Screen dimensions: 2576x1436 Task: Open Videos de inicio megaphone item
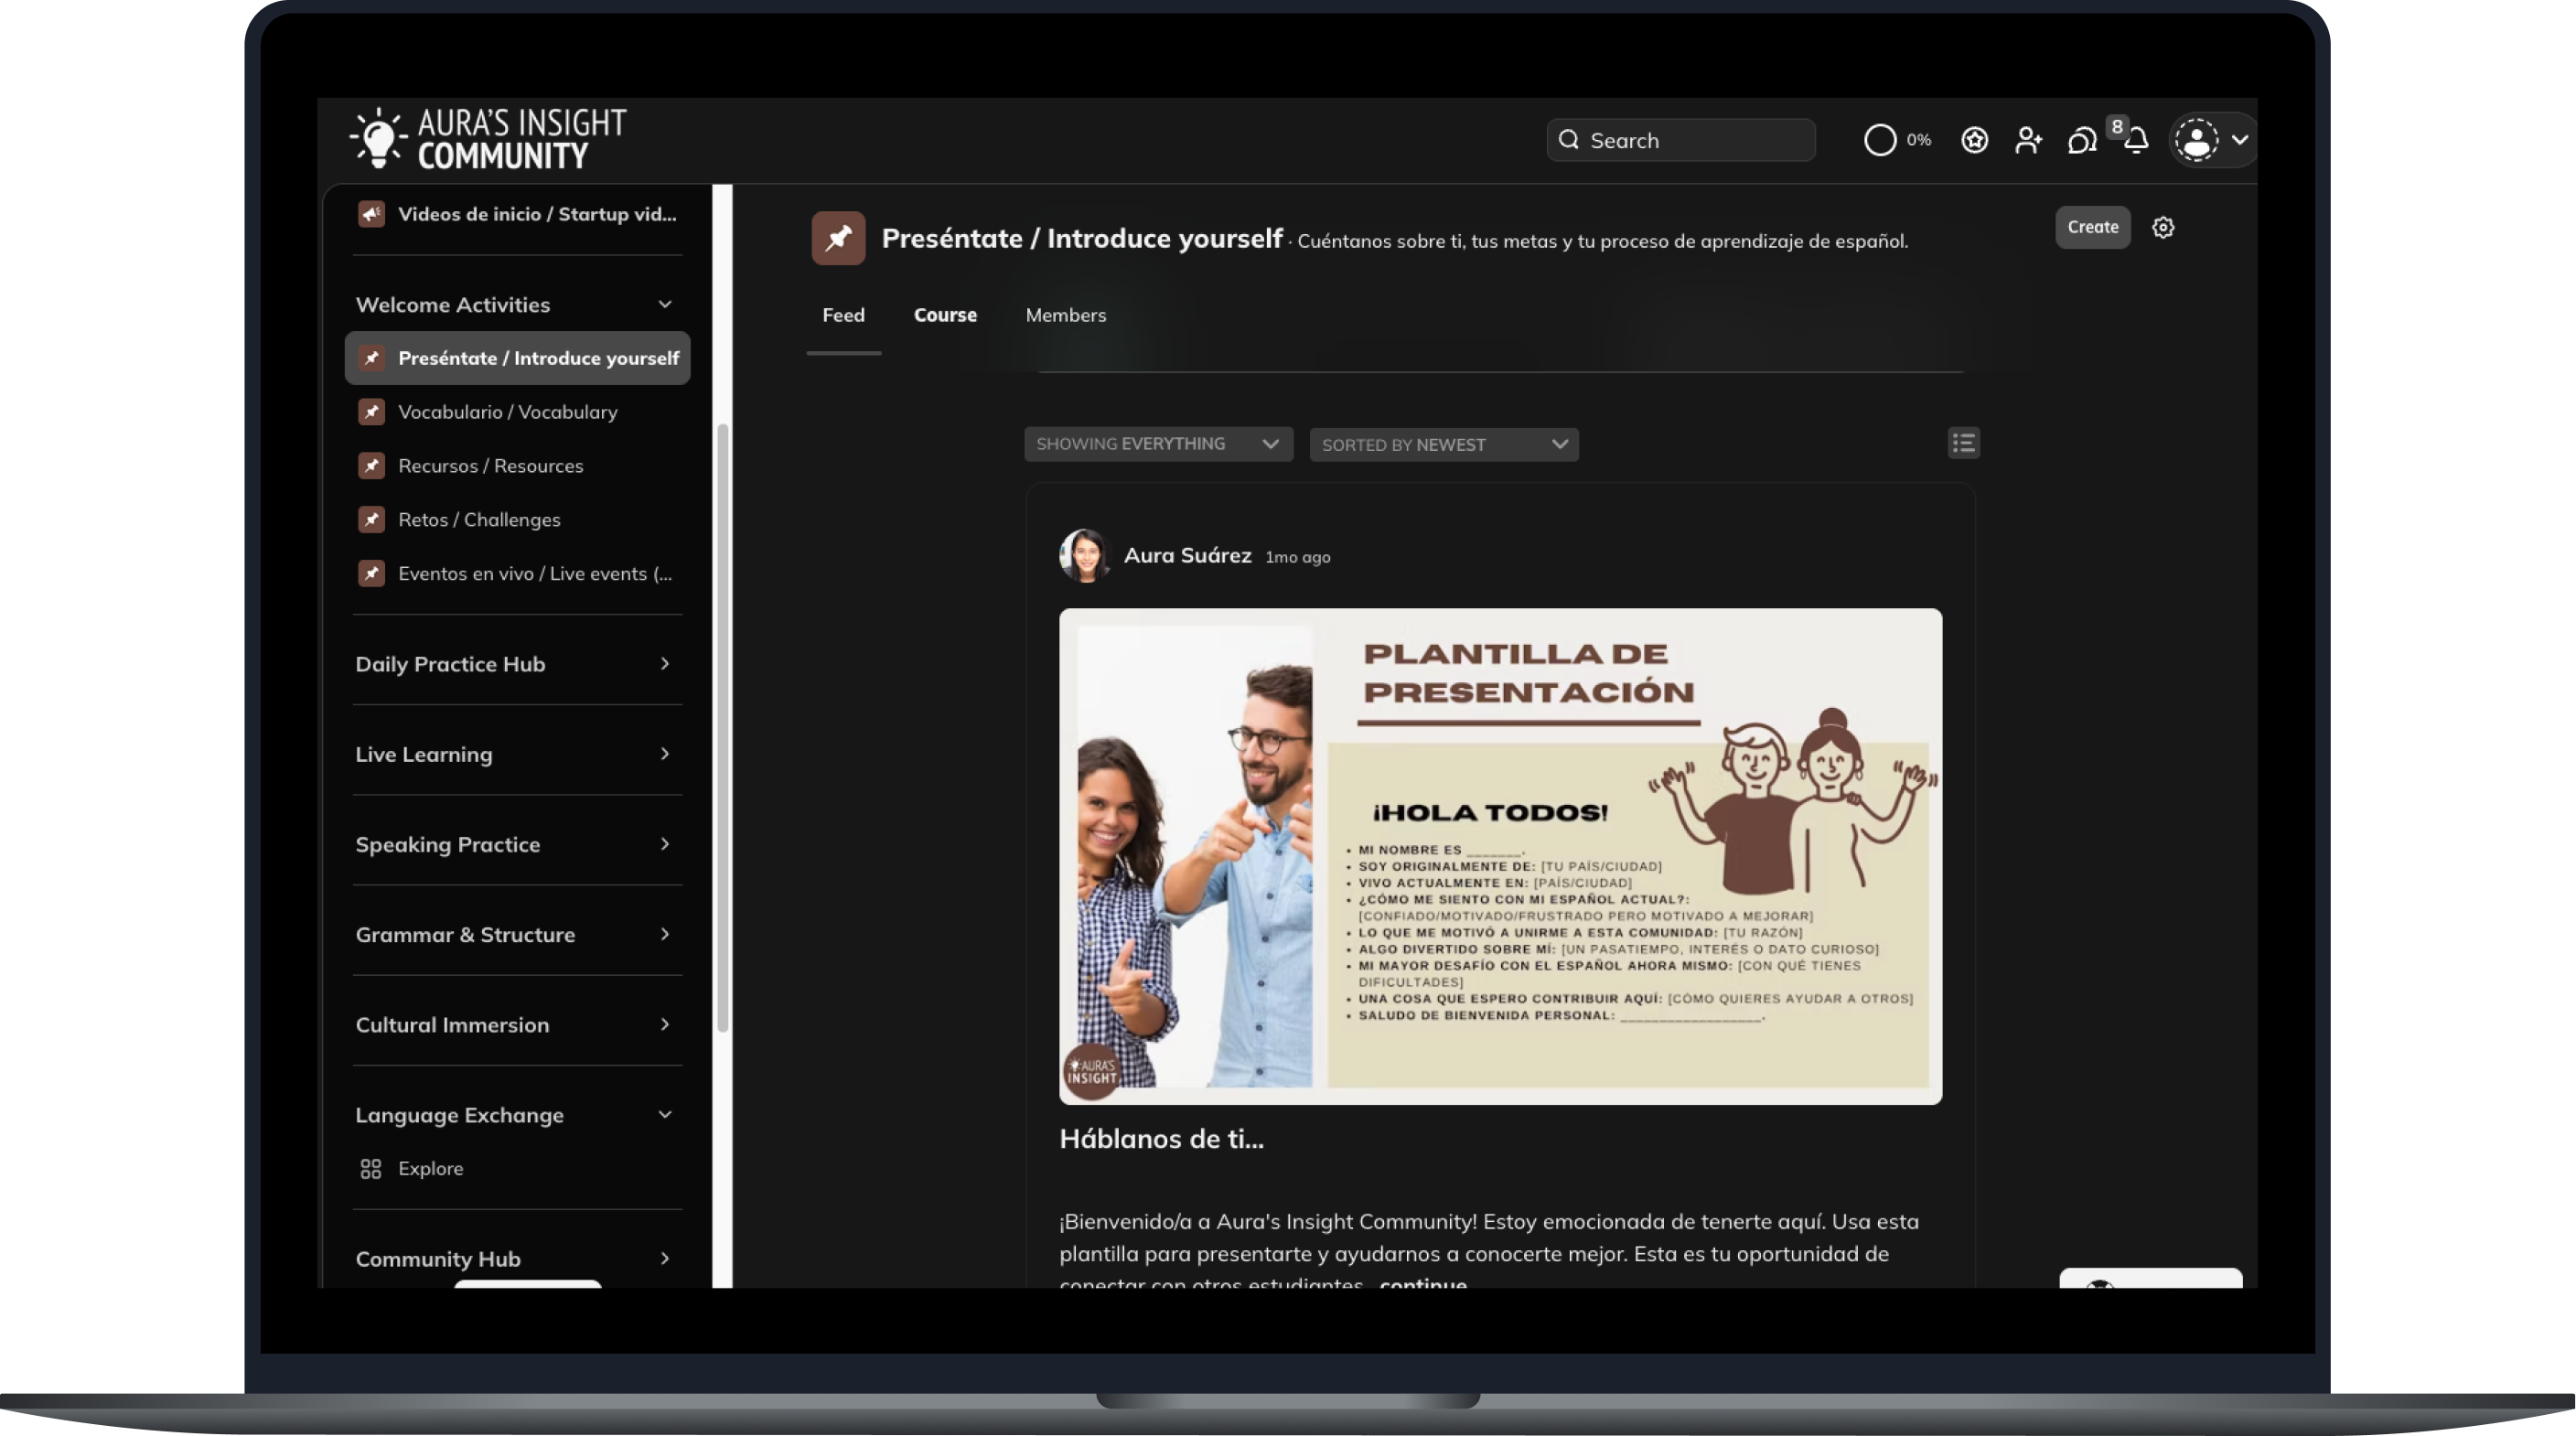(371, 213)
